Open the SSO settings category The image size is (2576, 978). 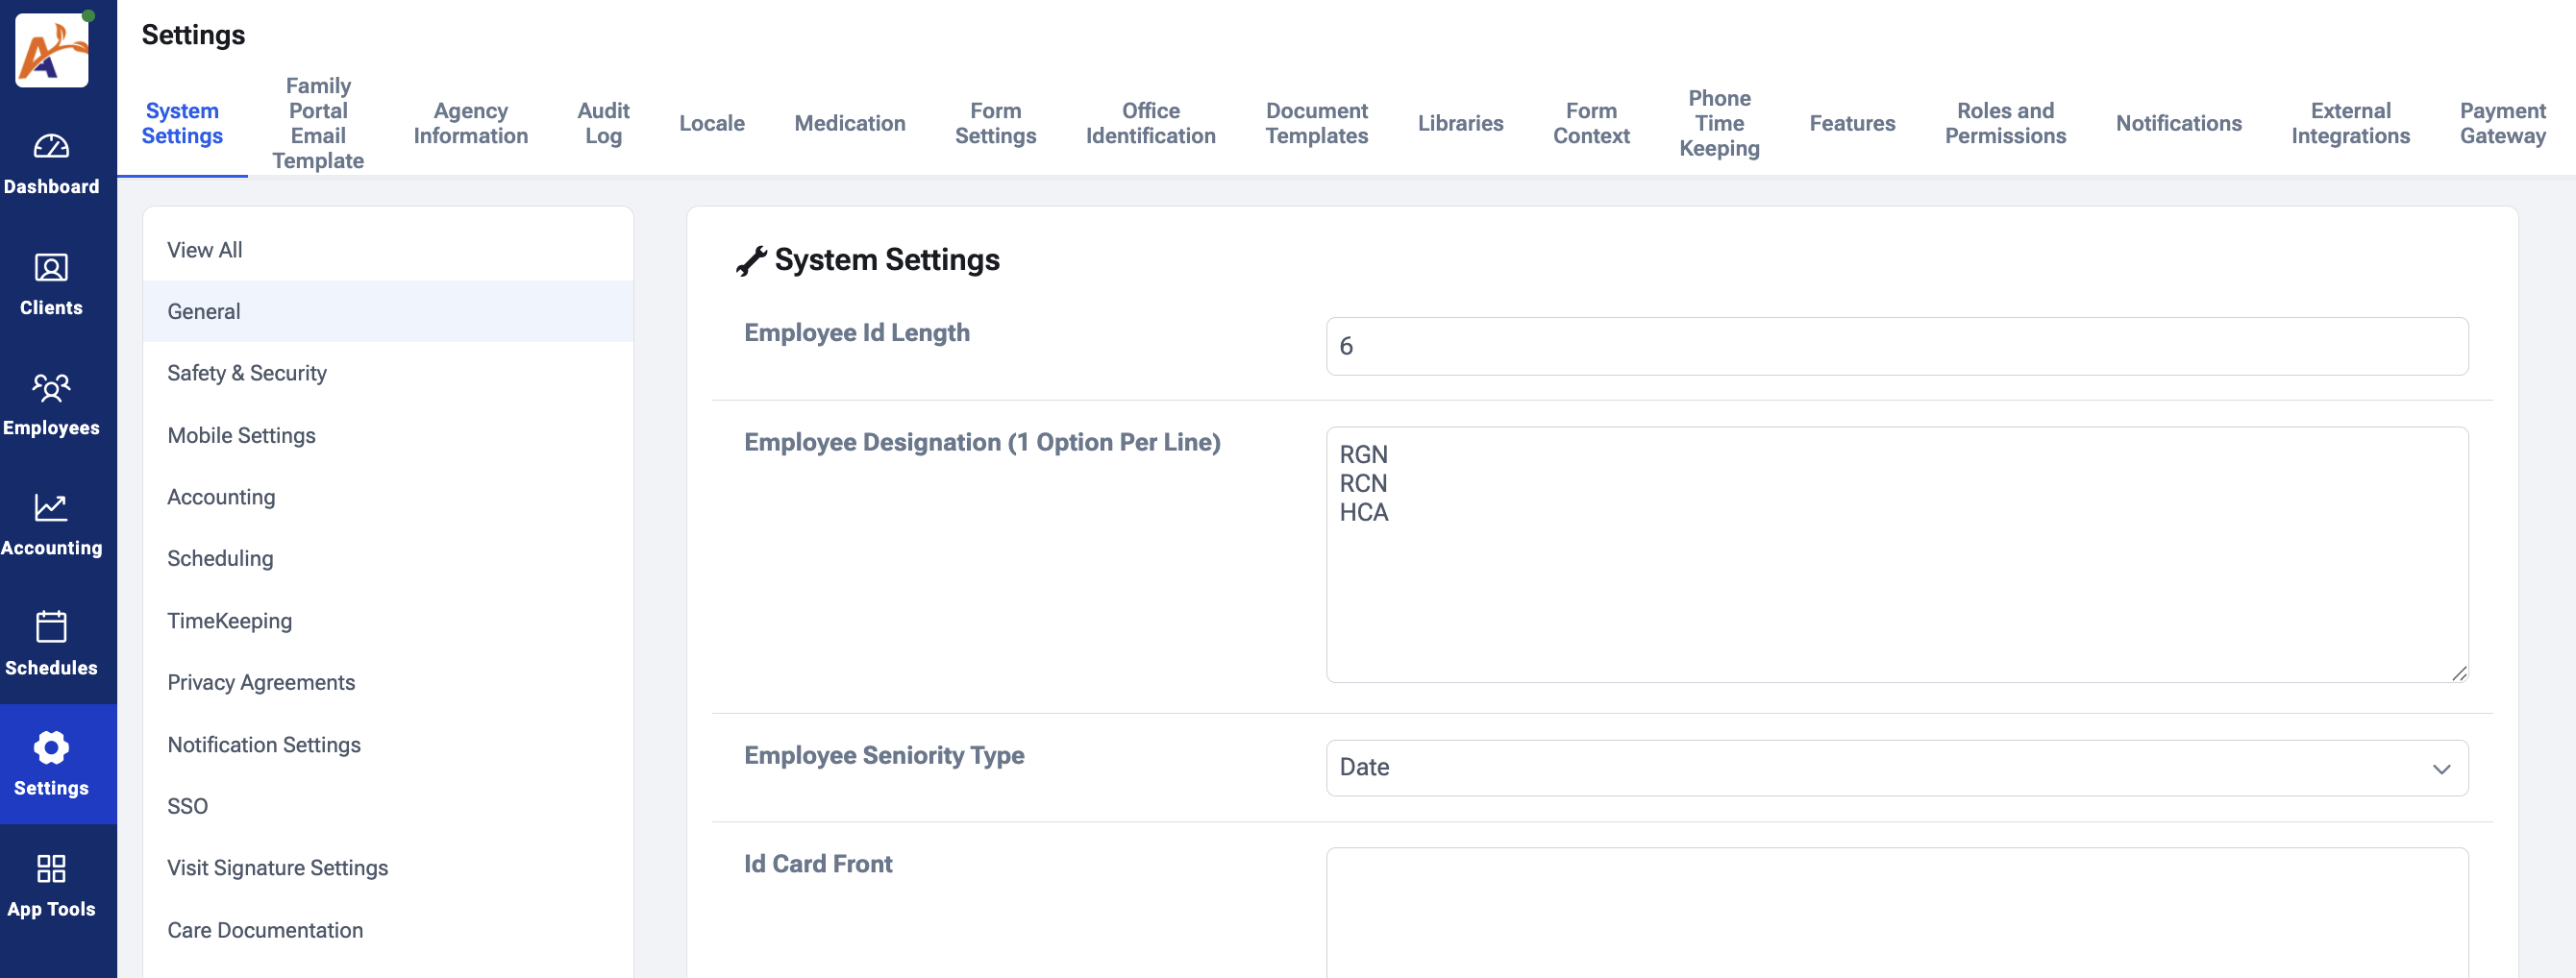(388, 806)
